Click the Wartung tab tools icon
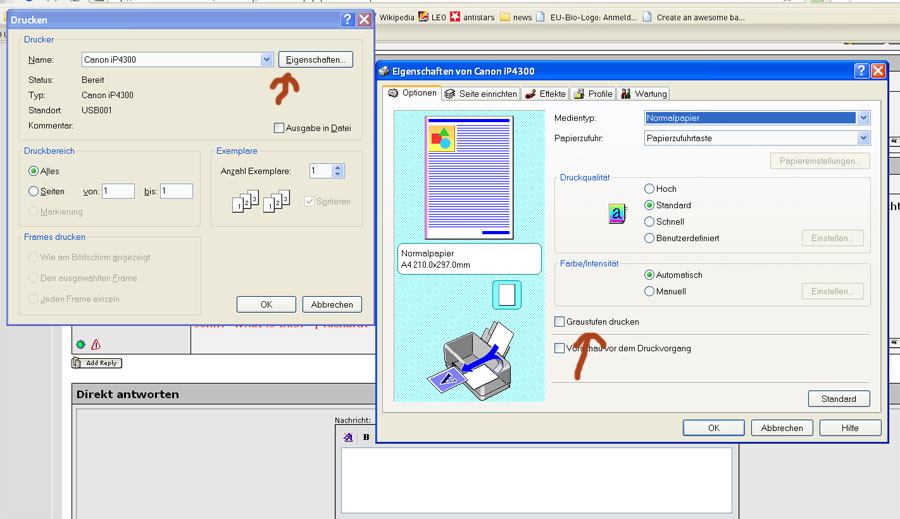The image size is (900, 519). click(626, 94)
